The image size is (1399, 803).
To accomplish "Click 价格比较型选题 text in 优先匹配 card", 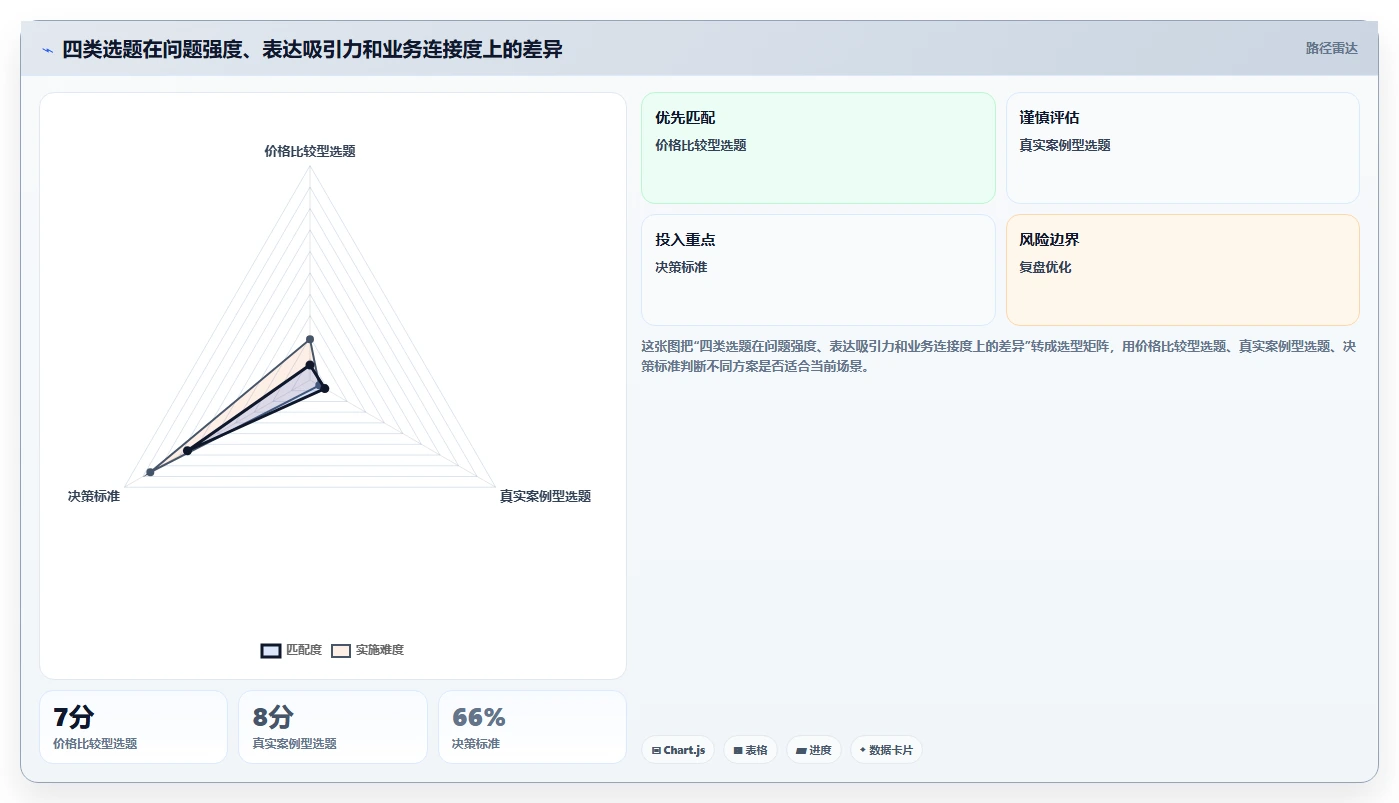I will click(x=701, y=146).
